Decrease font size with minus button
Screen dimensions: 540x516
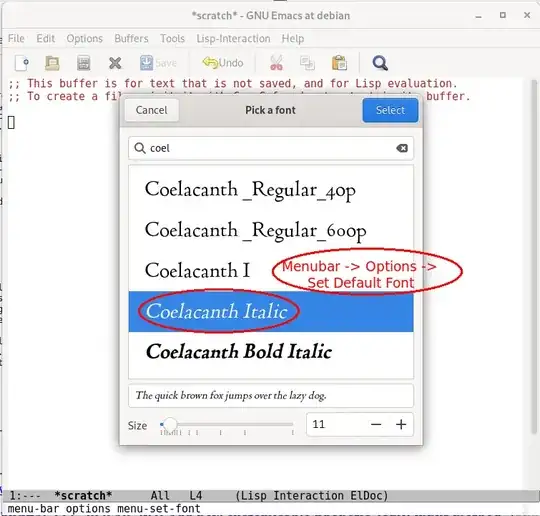(x=376, y=424)
